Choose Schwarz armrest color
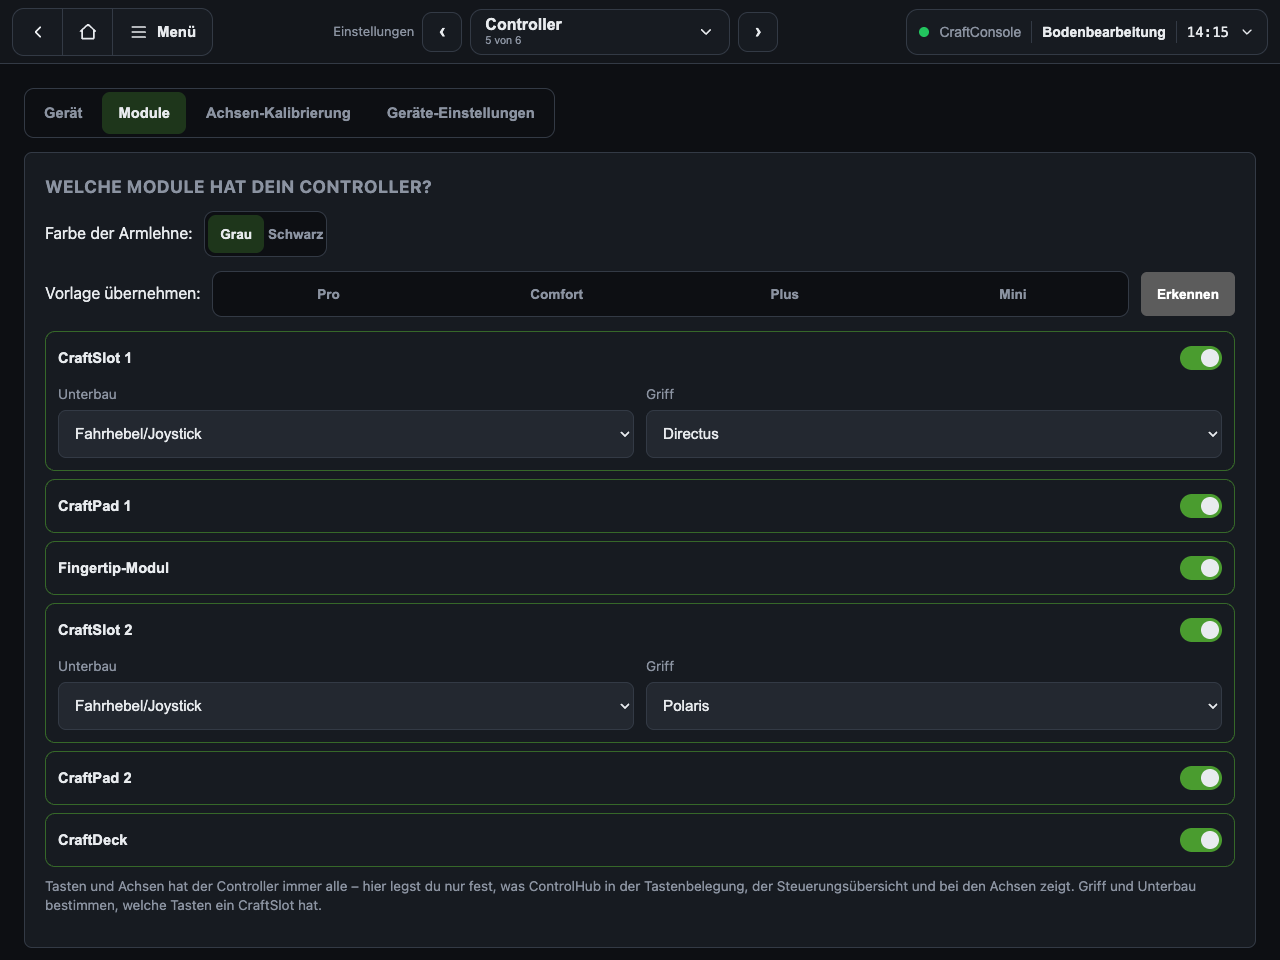 295,234
